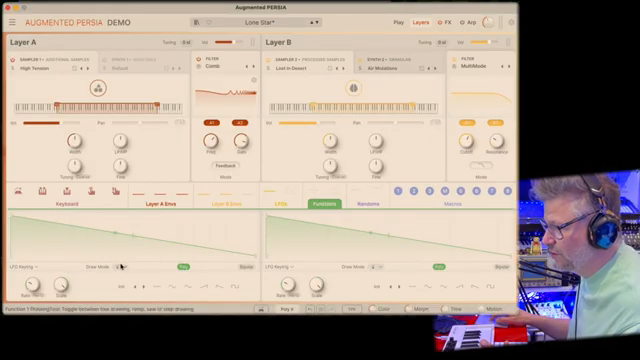Click the undo arrow in bottom bar
Image resolution: width=640 pixels, height=360 pixels.
point(310,309)
